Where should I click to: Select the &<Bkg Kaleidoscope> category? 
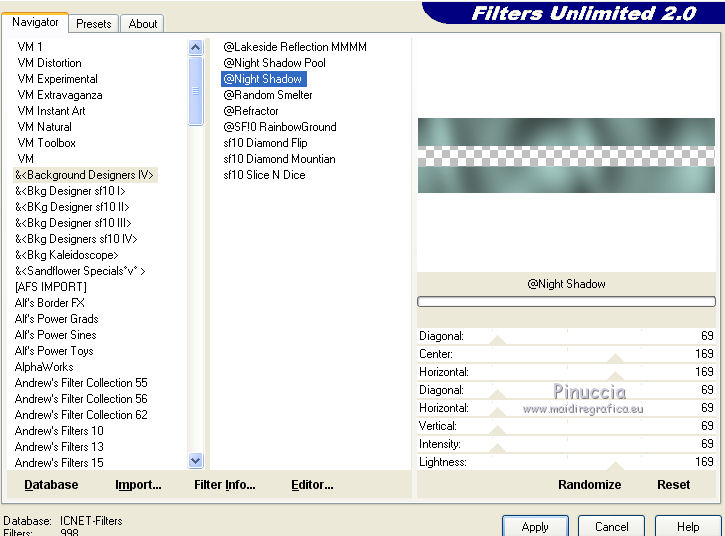[x=67, y=255]
